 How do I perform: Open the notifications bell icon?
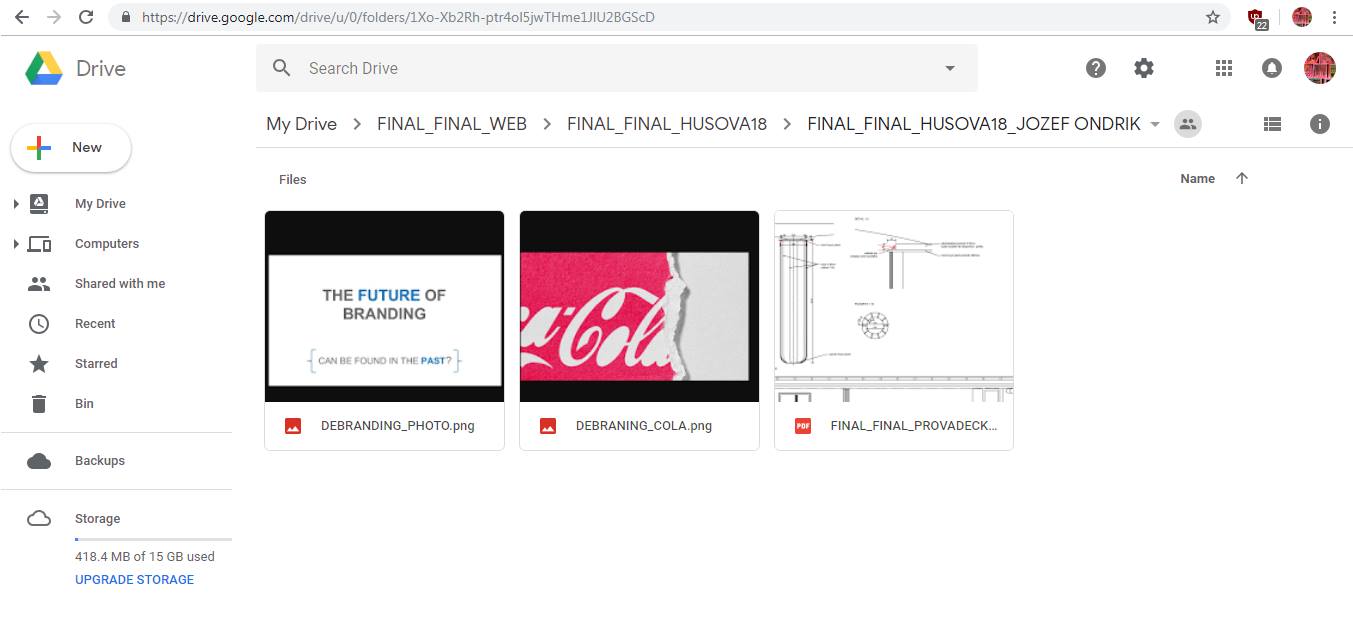(1272, 68)
